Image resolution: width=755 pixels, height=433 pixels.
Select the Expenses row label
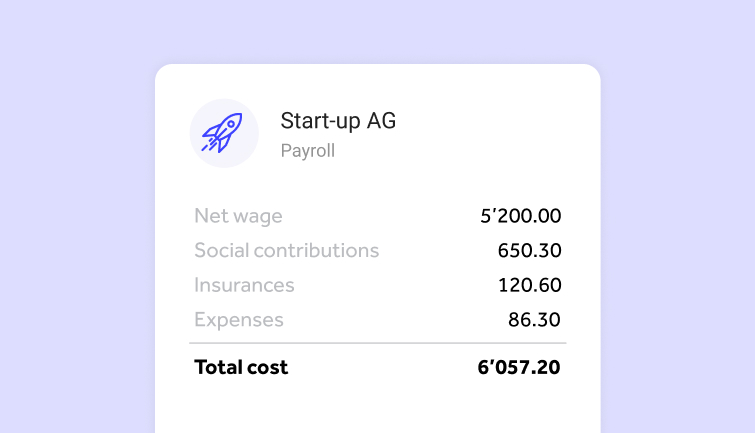click(x=239, y=320)
